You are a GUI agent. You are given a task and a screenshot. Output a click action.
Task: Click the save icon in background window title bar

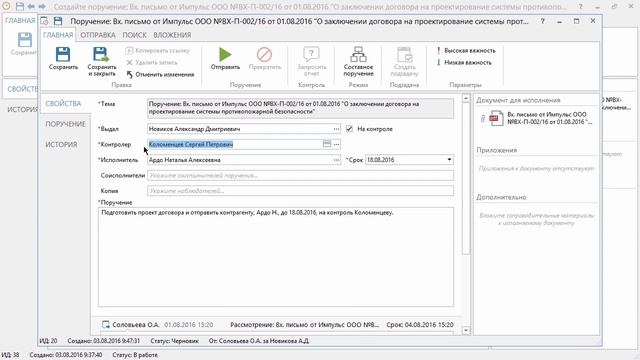click(x=20, y=7)
